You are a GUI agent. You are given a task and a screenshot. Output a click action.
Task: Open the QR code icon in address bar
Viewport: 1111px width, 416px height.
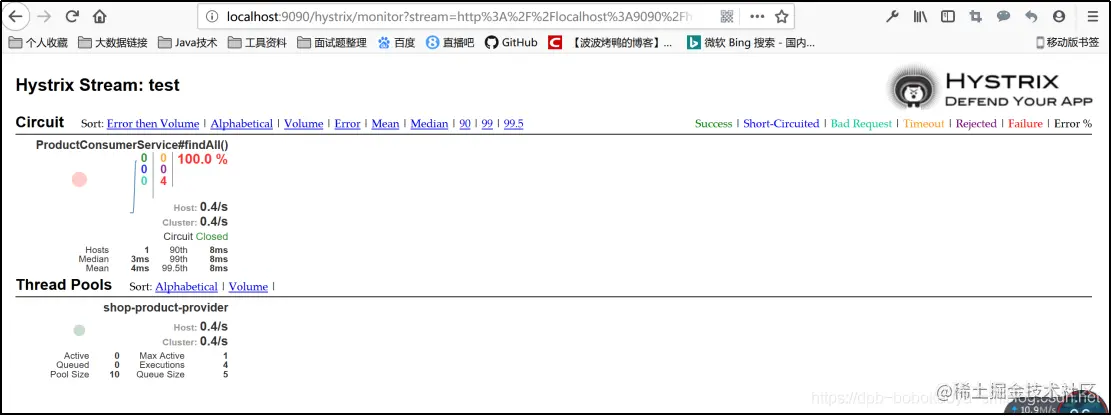pos(726,16)
